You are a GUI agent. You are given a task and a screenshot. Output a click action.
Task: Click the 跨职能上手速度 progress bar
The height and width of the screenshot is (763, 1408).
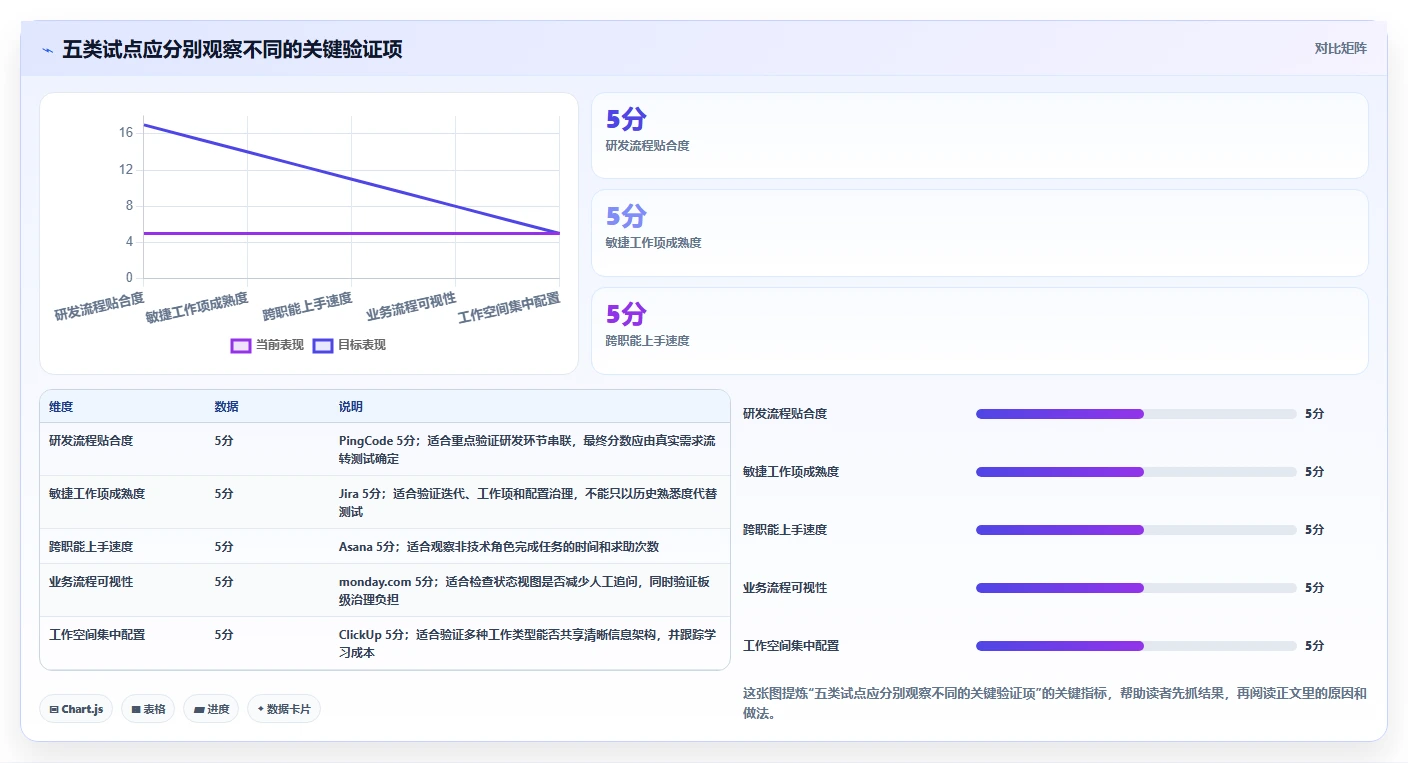[x=1136, y=530]
